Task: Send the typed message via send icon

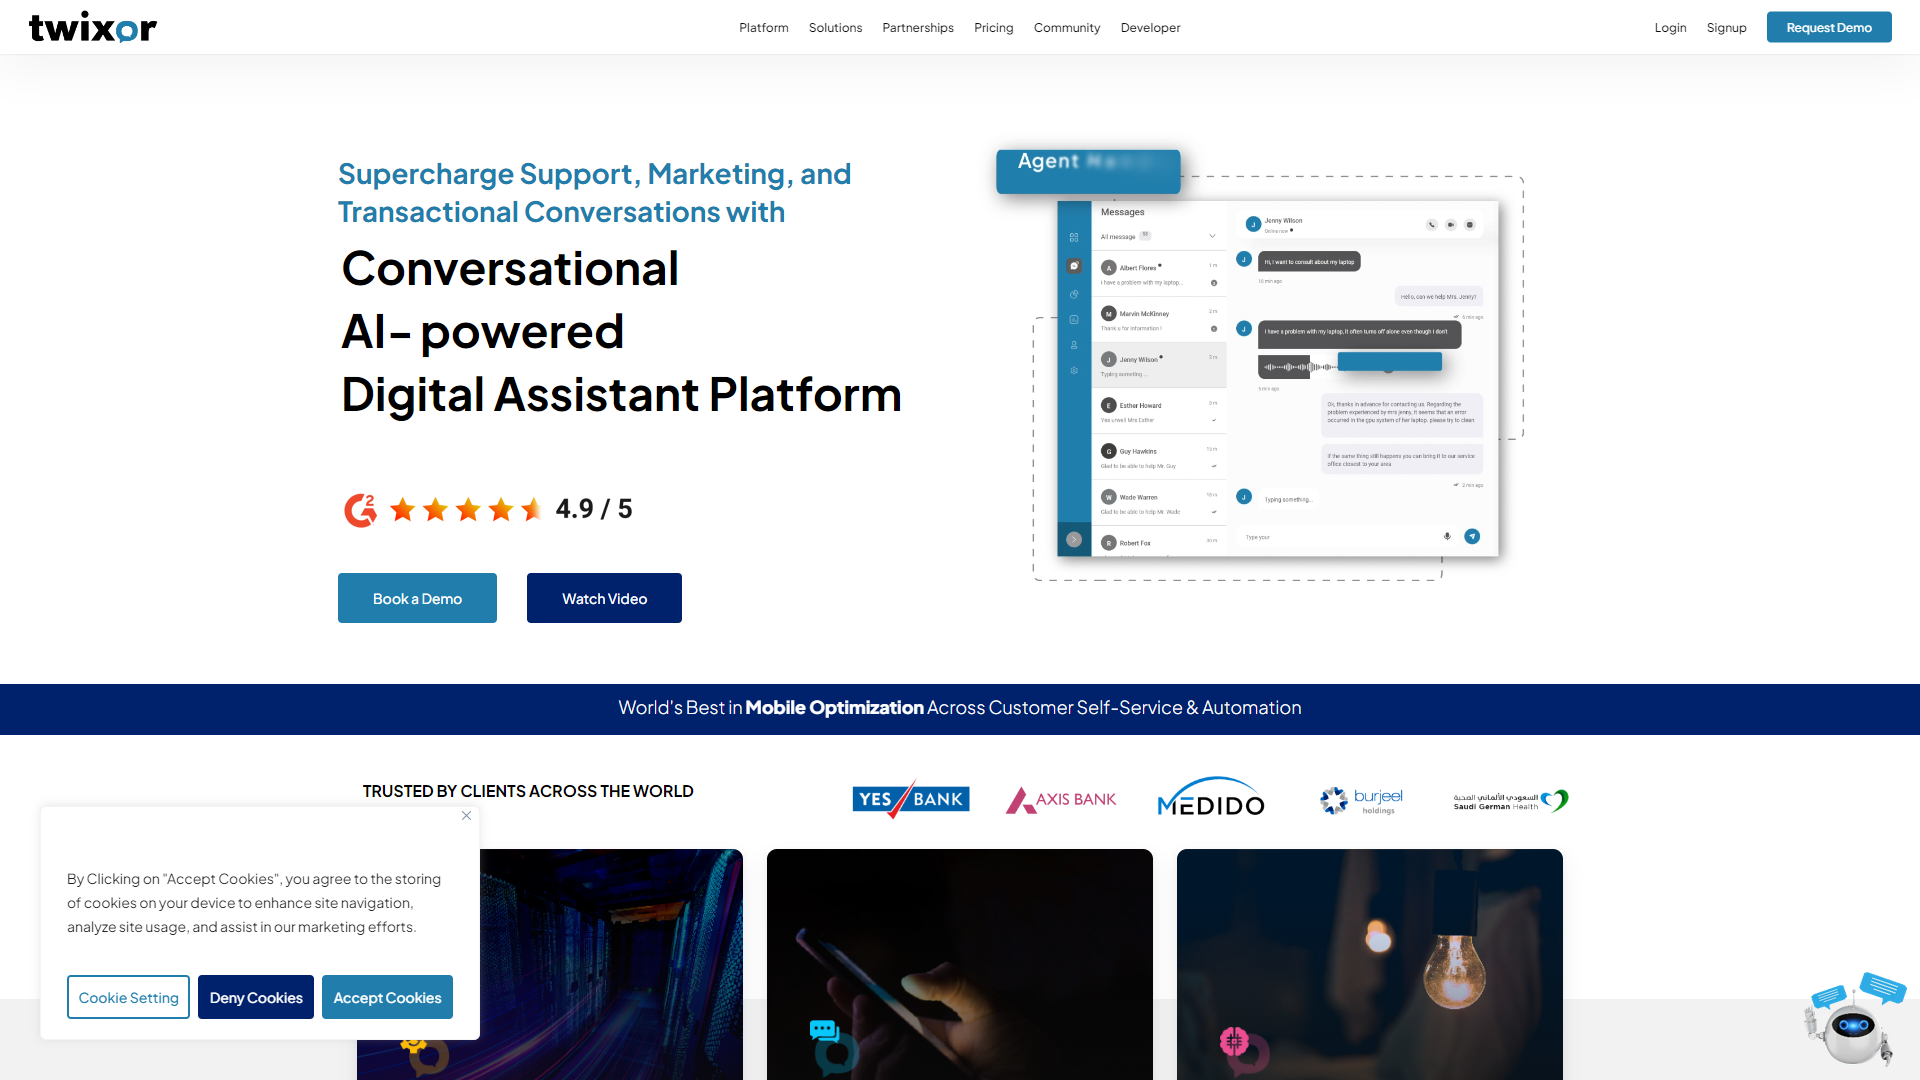Action: [x=1472, y=536]
